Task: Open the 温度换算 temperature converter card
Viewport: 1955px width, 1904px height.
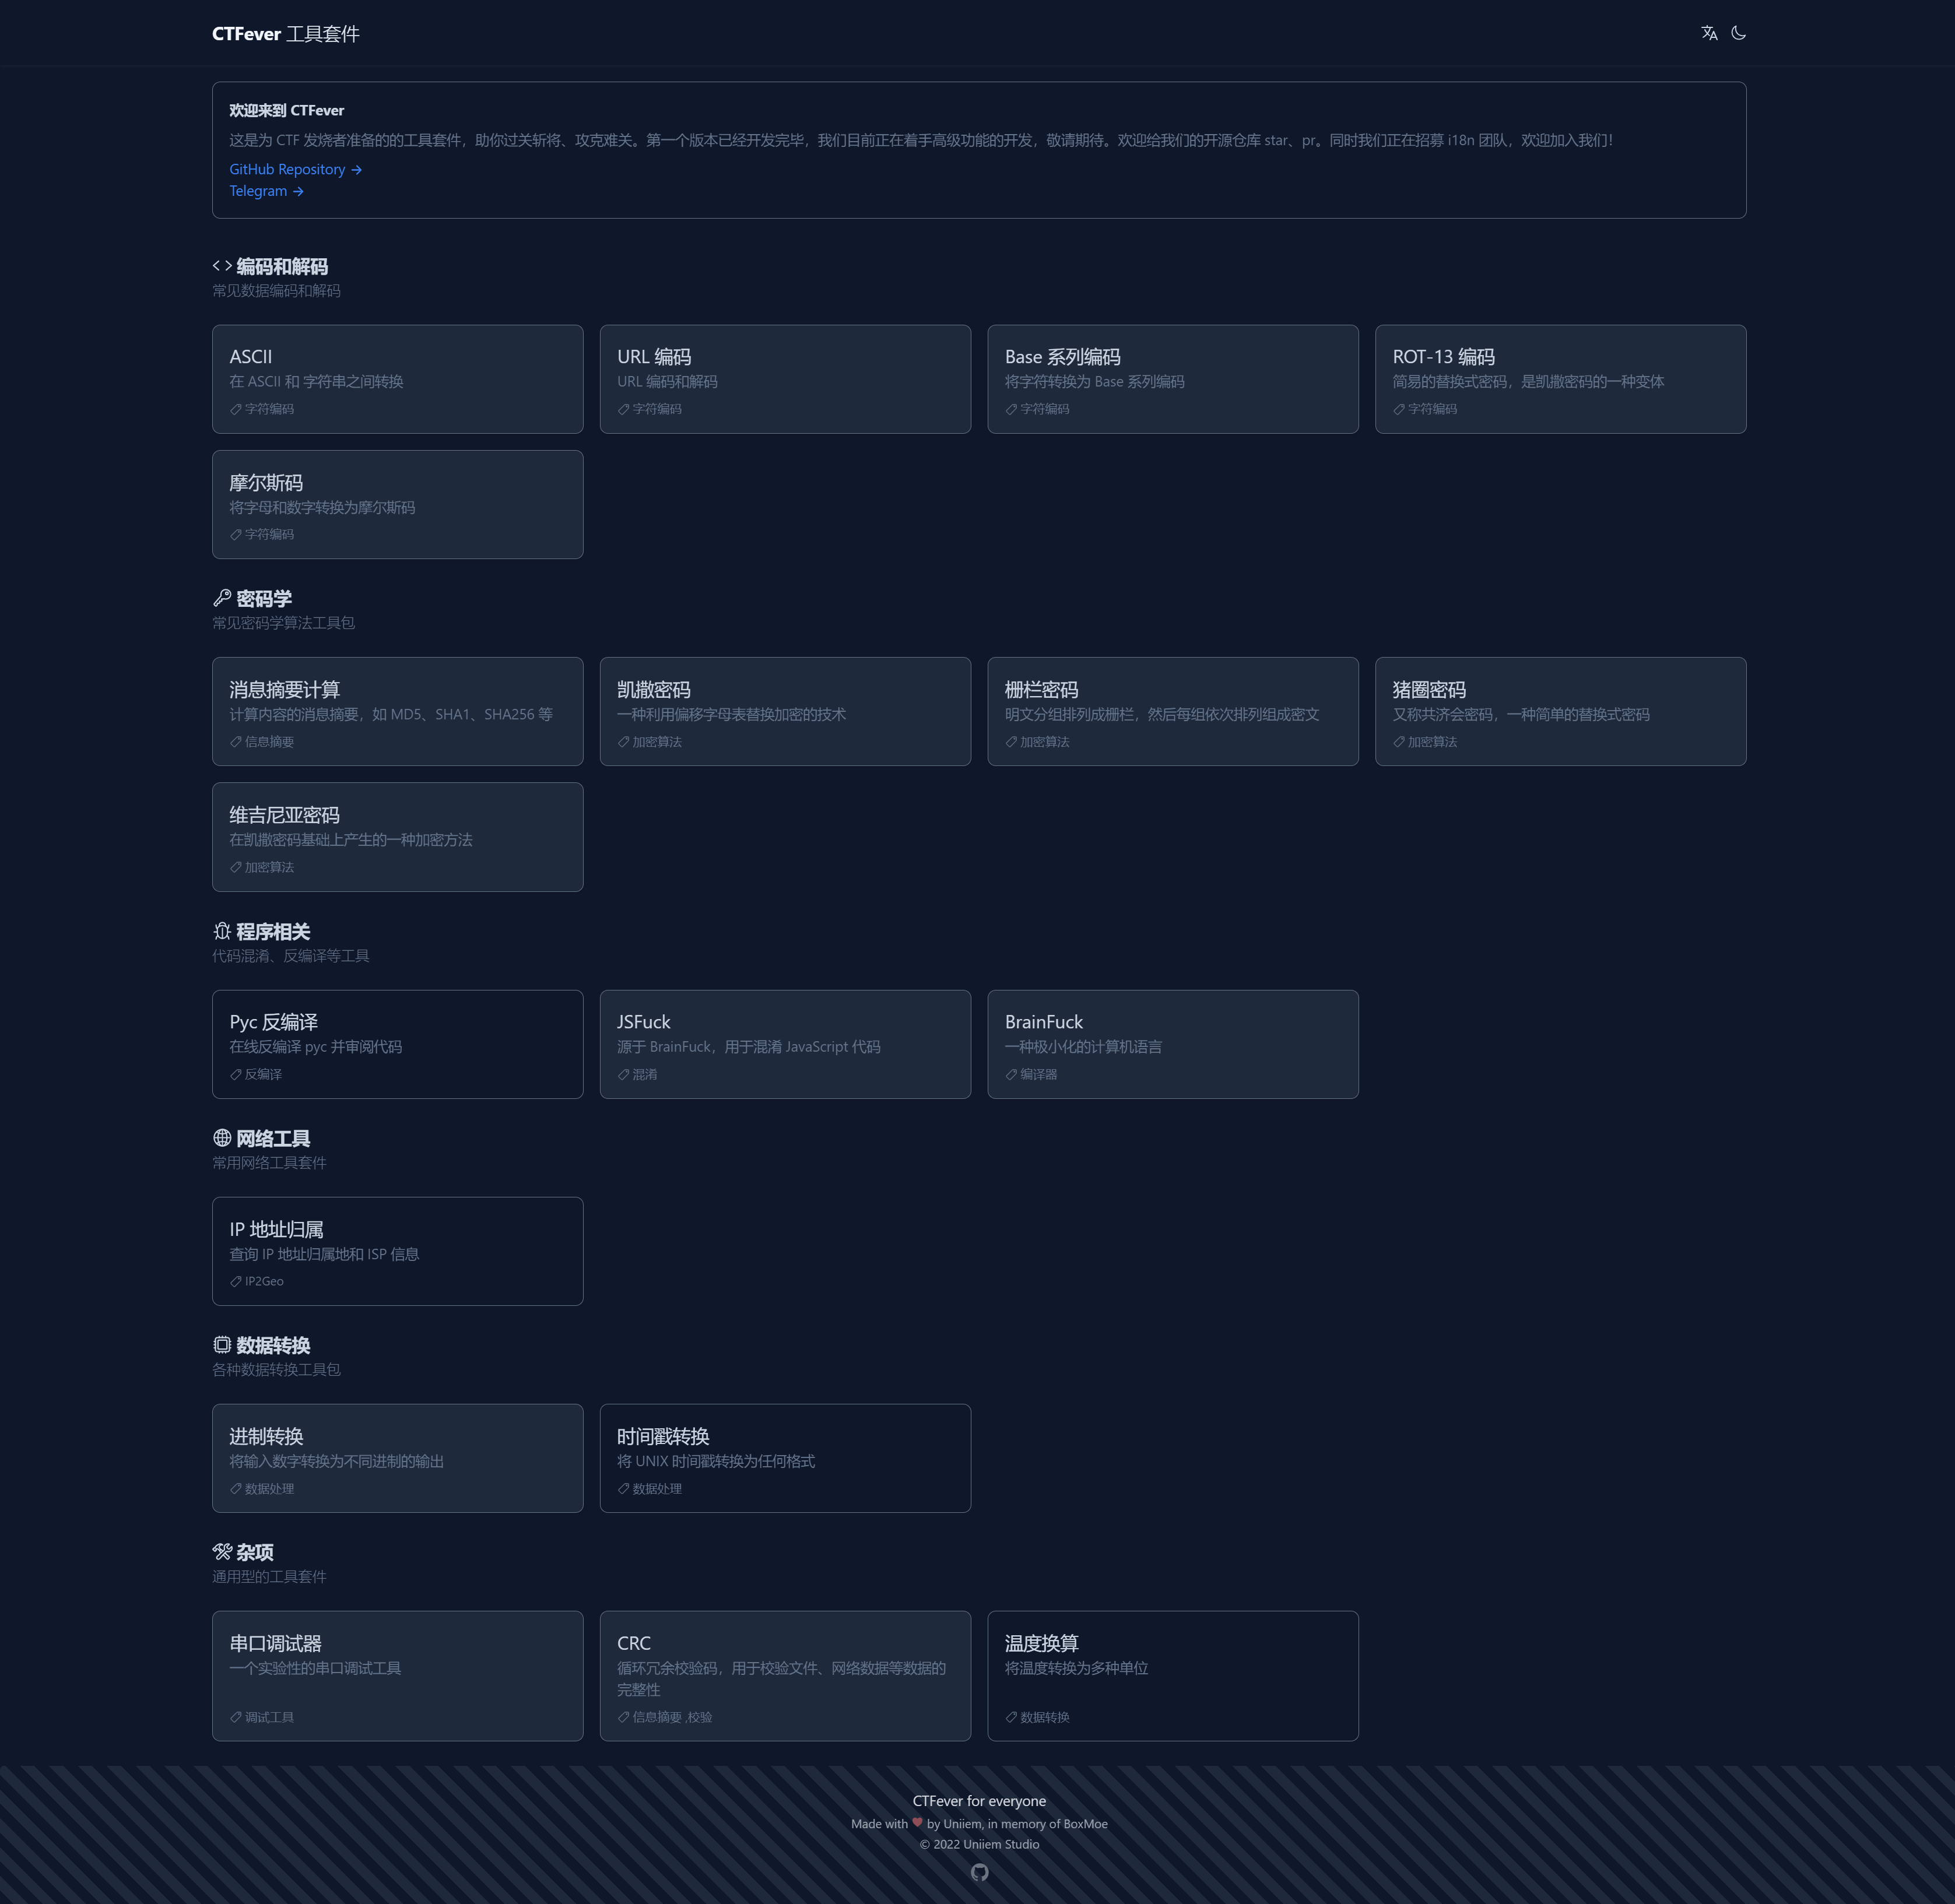Action: pos(1172,1675)
